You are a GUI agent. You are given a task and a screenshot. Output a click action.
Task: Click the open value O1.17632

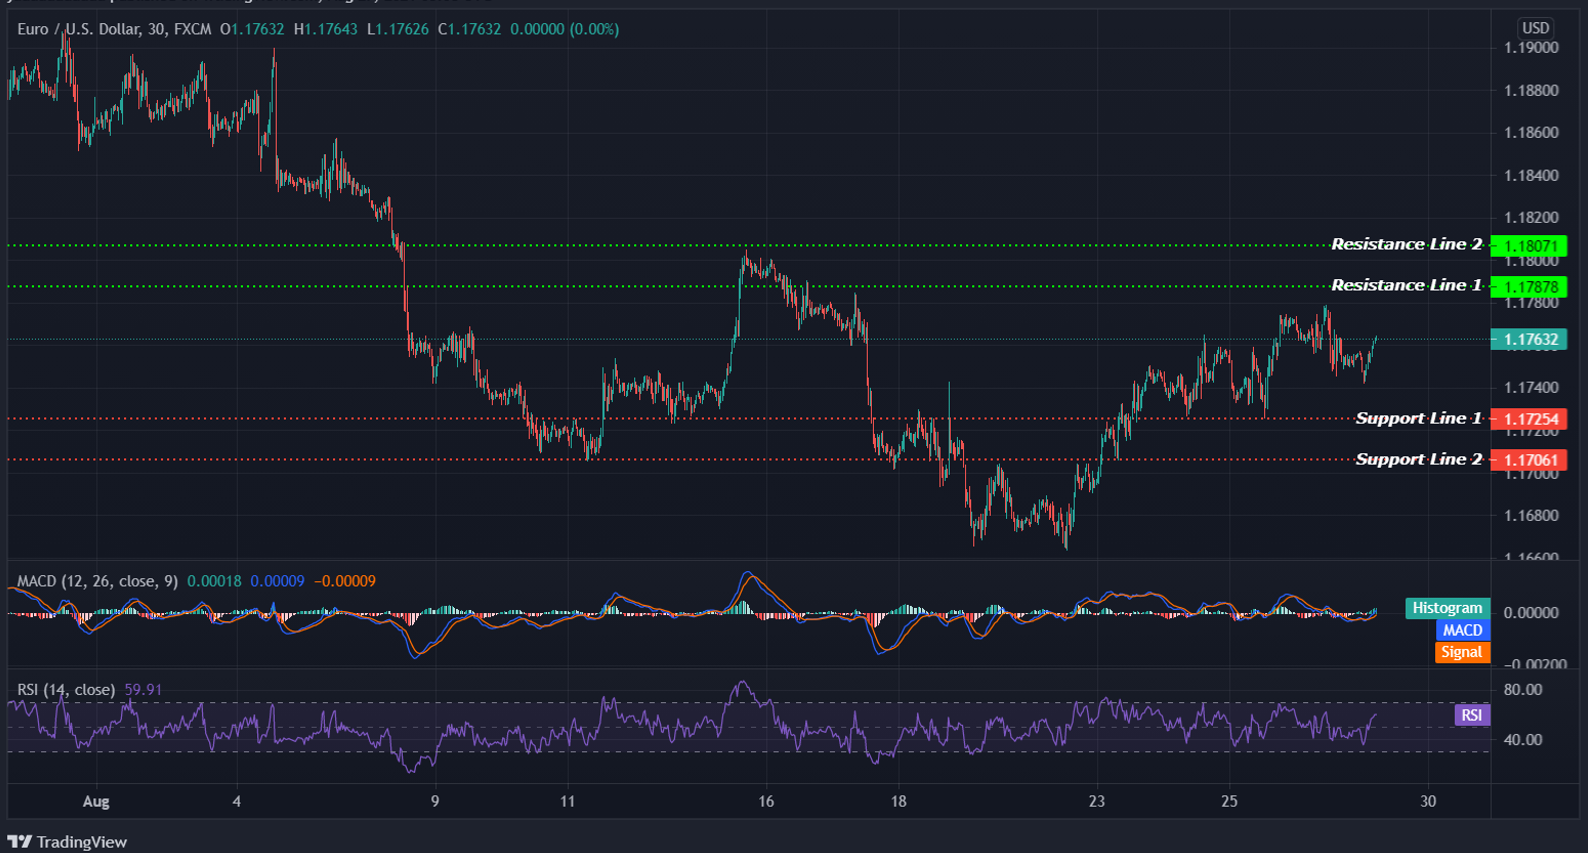pos(252,29)
